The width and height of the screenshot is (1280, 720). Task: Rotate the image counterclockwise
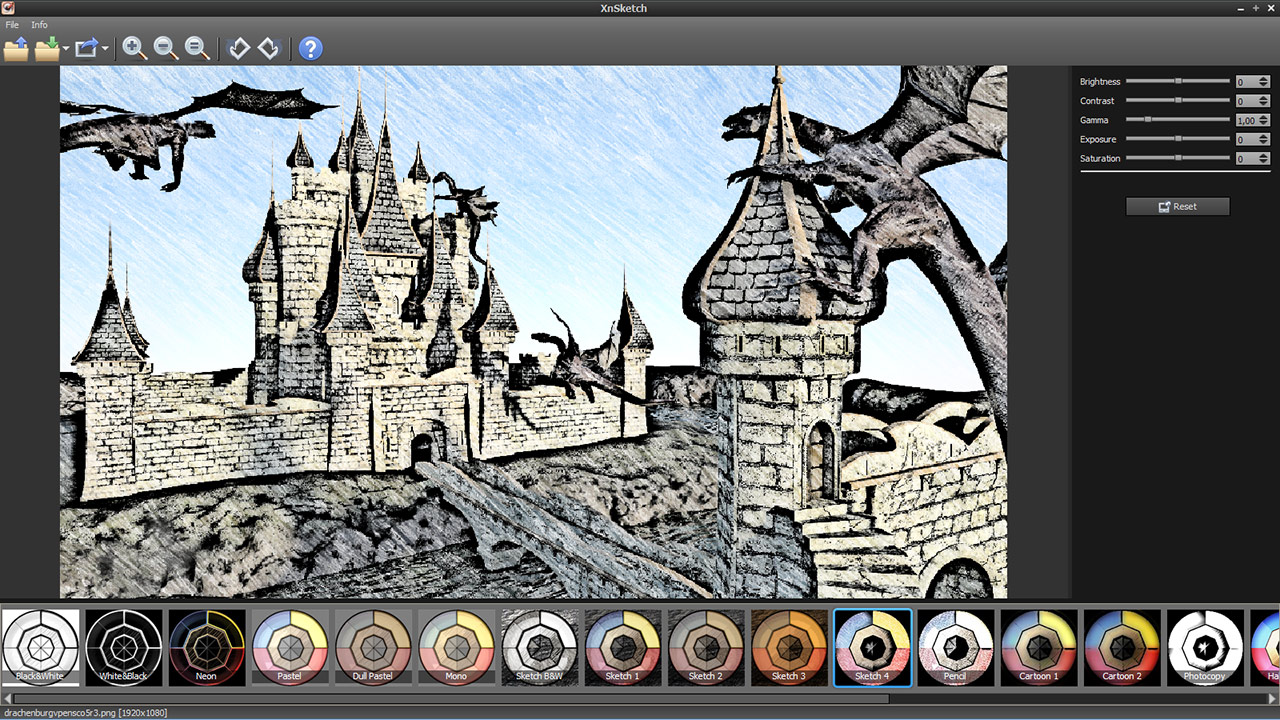[x=238, y=48]
